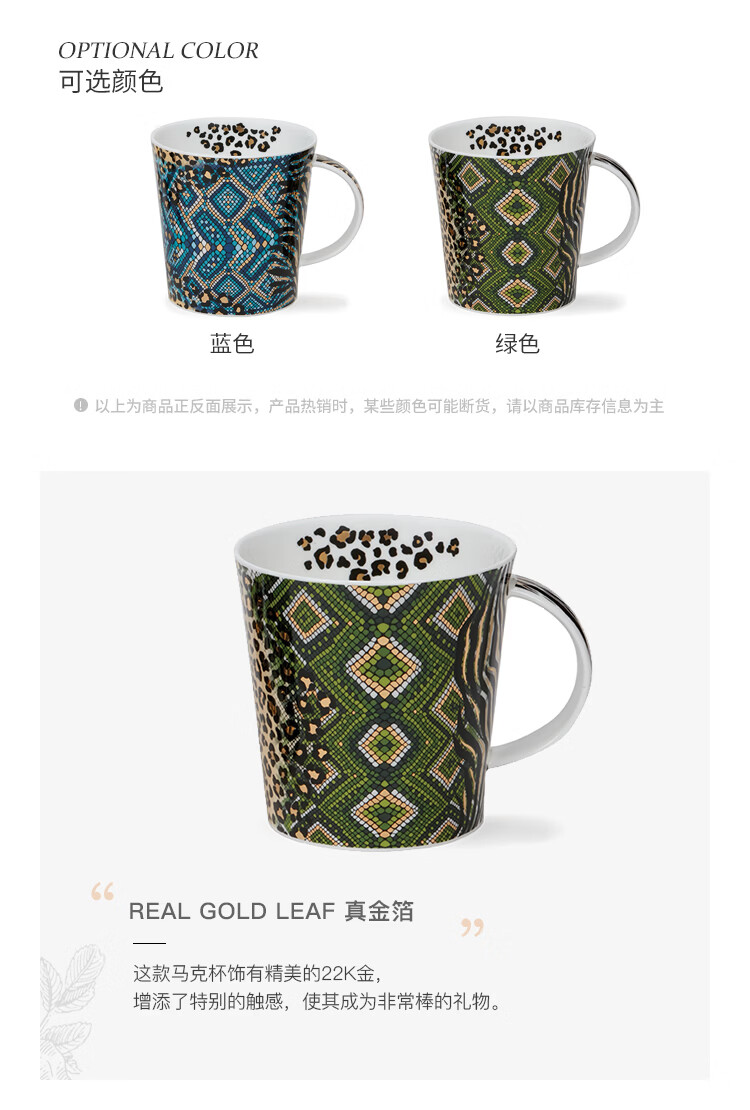Click the REAL GOLD LEAF 真金箔 title

point(271,910)
